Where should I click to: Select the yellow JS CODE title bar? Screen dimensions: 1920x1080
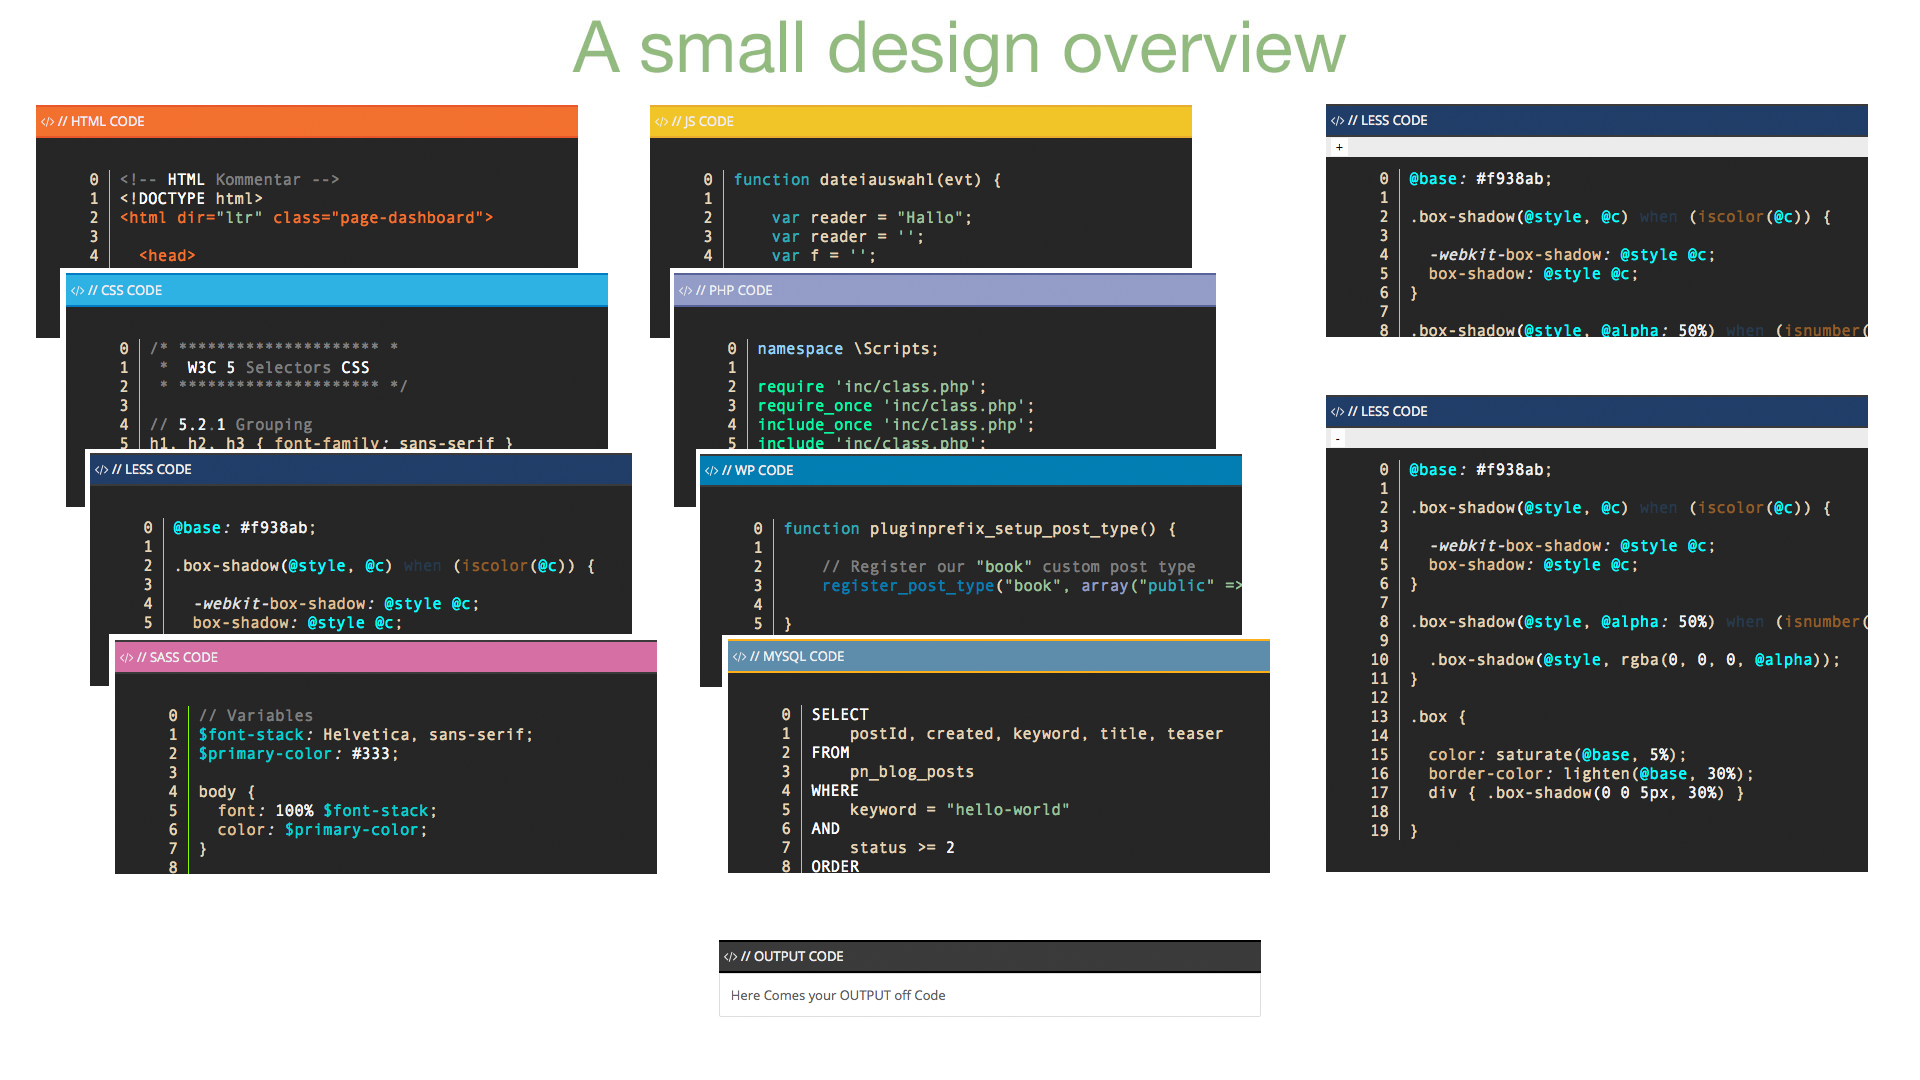pos(921,121)
